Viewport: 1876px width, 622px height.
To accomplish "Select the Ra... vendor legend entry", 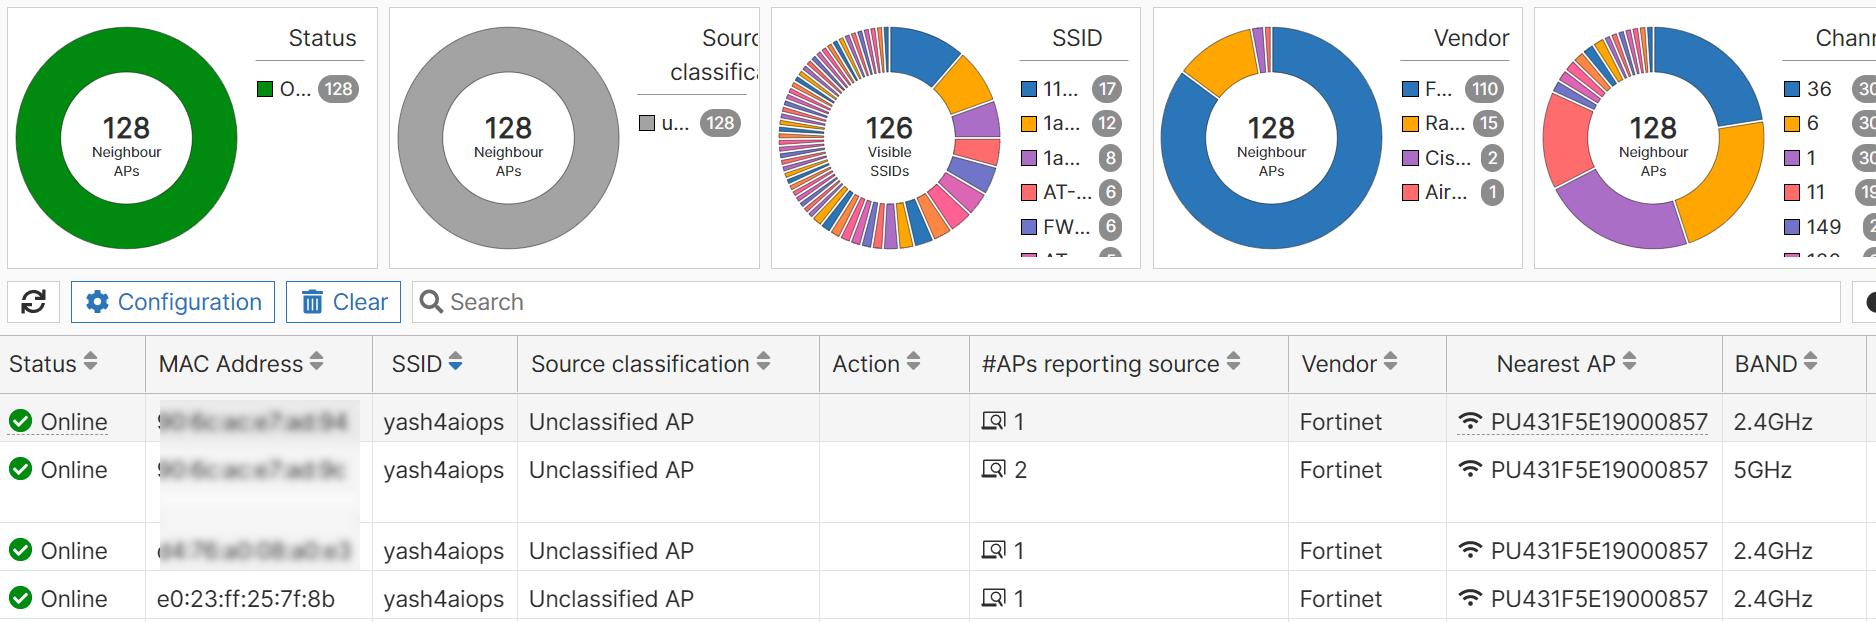I will [x=1453, y=123].
